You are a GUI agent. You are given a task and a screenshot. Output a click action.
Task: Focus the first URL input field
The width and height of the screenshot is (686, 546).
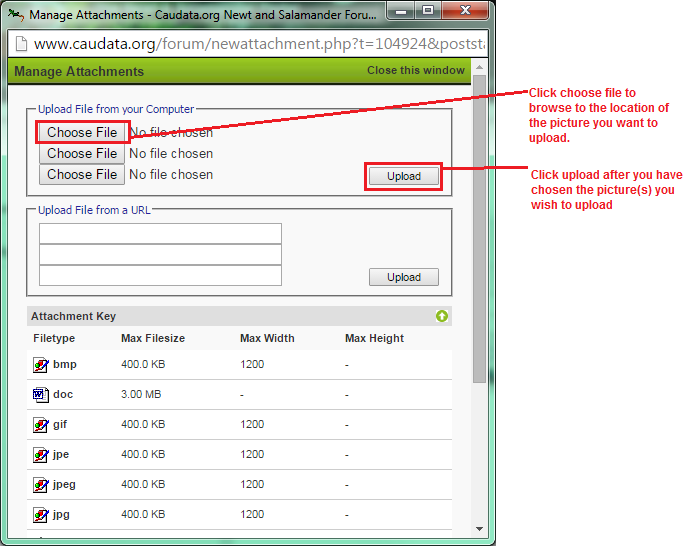click(160, 234)
